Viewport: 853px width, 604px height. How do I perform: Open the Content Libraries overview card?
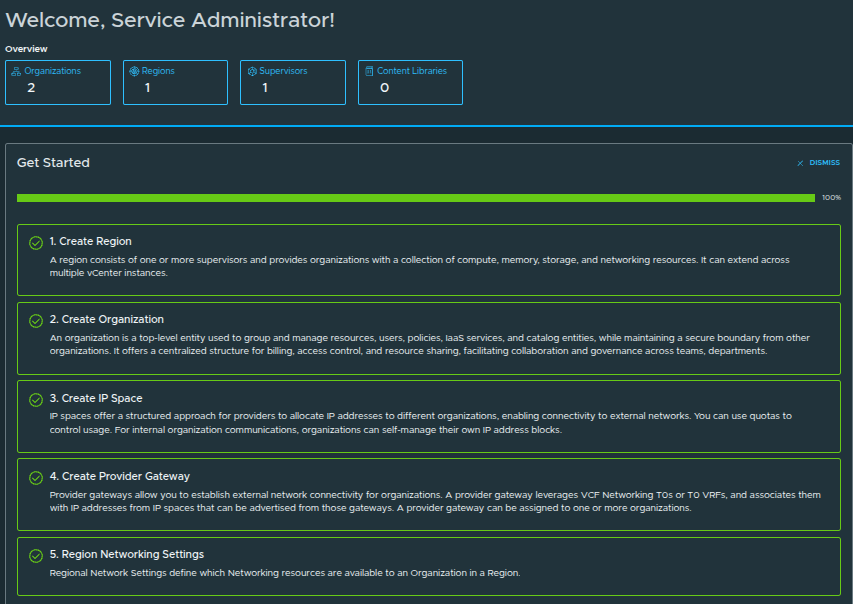[410, 82]
